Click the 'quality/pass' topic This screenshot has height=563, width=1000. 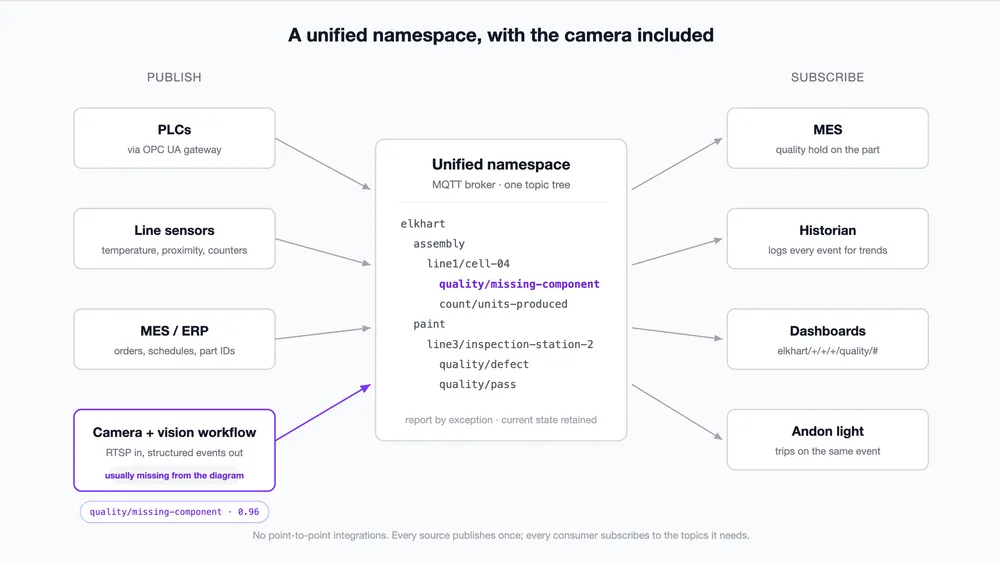[x=477, y=384]
